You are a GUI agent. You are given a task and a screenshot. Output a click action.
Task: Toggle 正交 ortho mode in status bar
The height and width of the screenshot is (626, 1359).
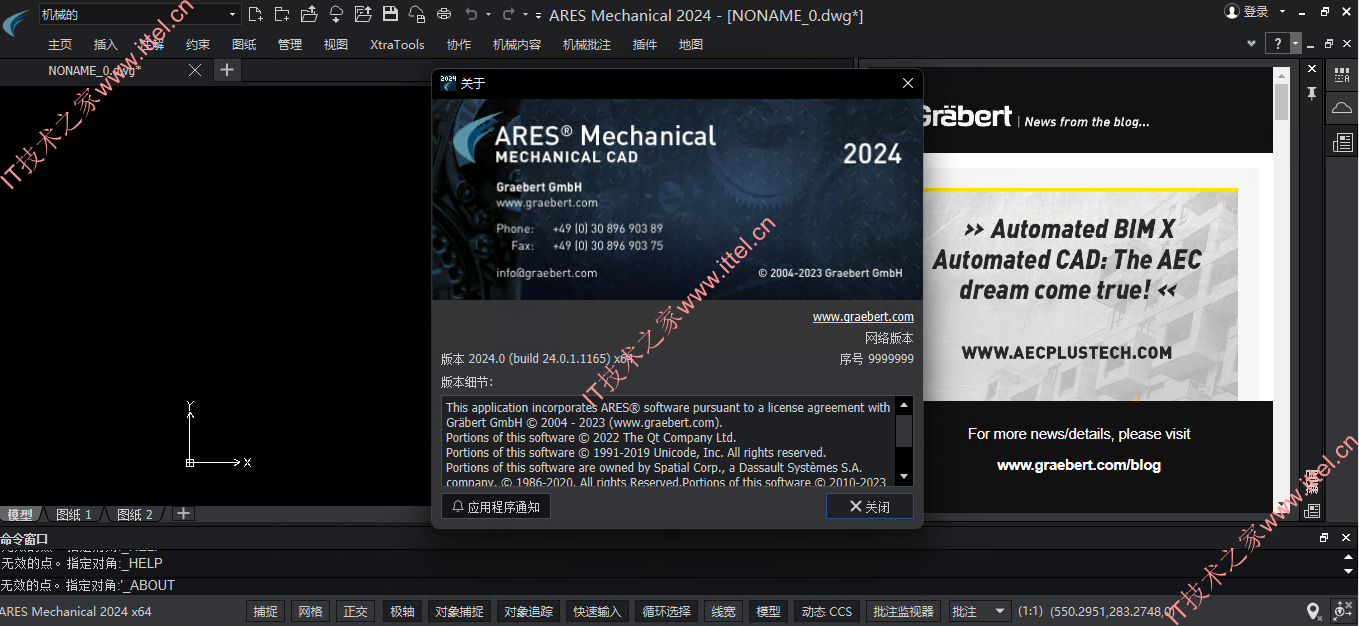tap(355, 611)
